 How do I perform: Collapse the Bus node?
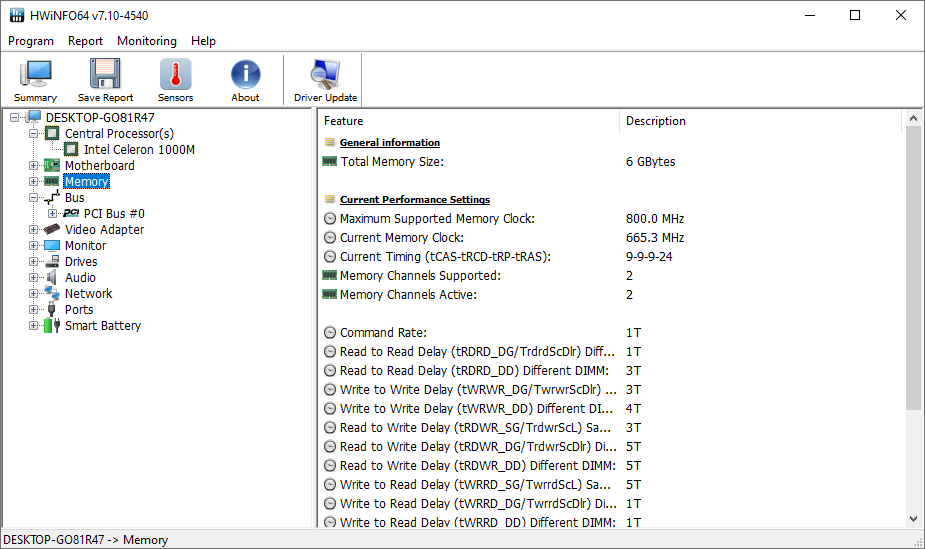coord(34,197)
